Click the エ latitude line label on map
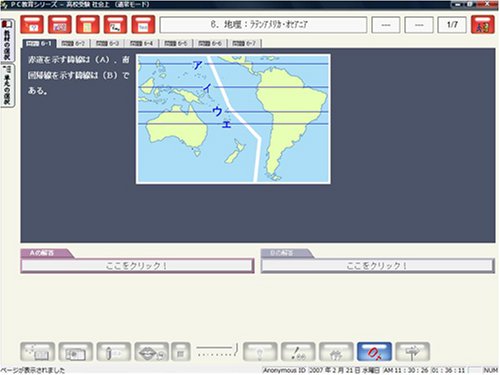 click(x=227, y=124)
